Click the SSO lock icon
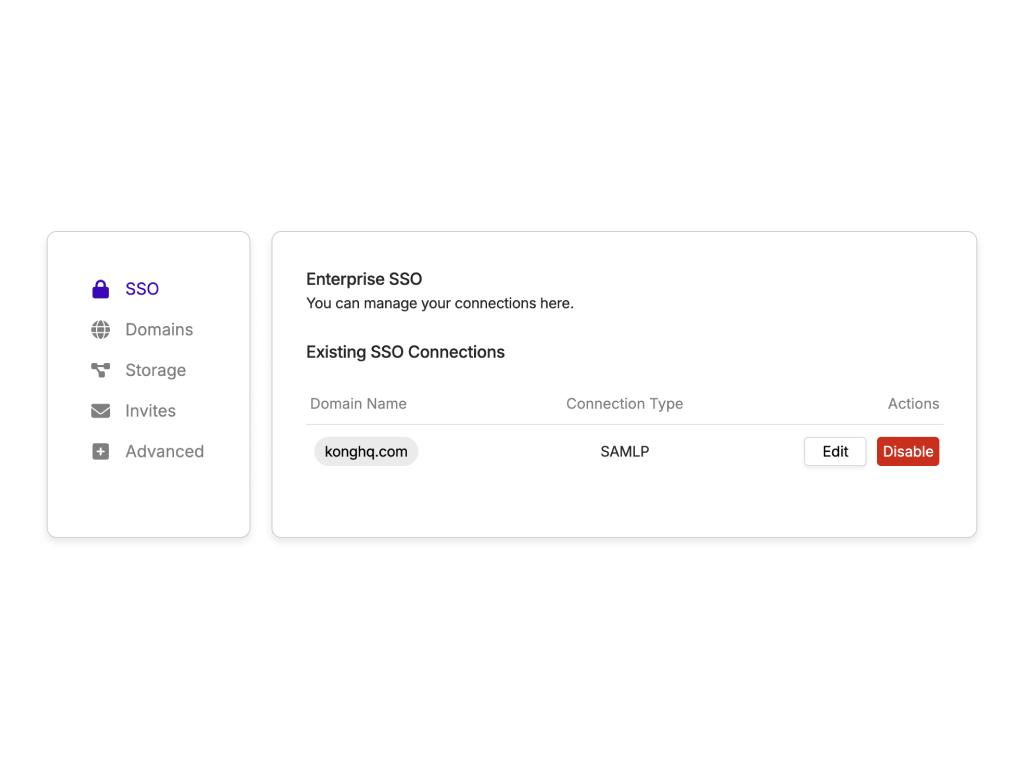 coord(101,289)
